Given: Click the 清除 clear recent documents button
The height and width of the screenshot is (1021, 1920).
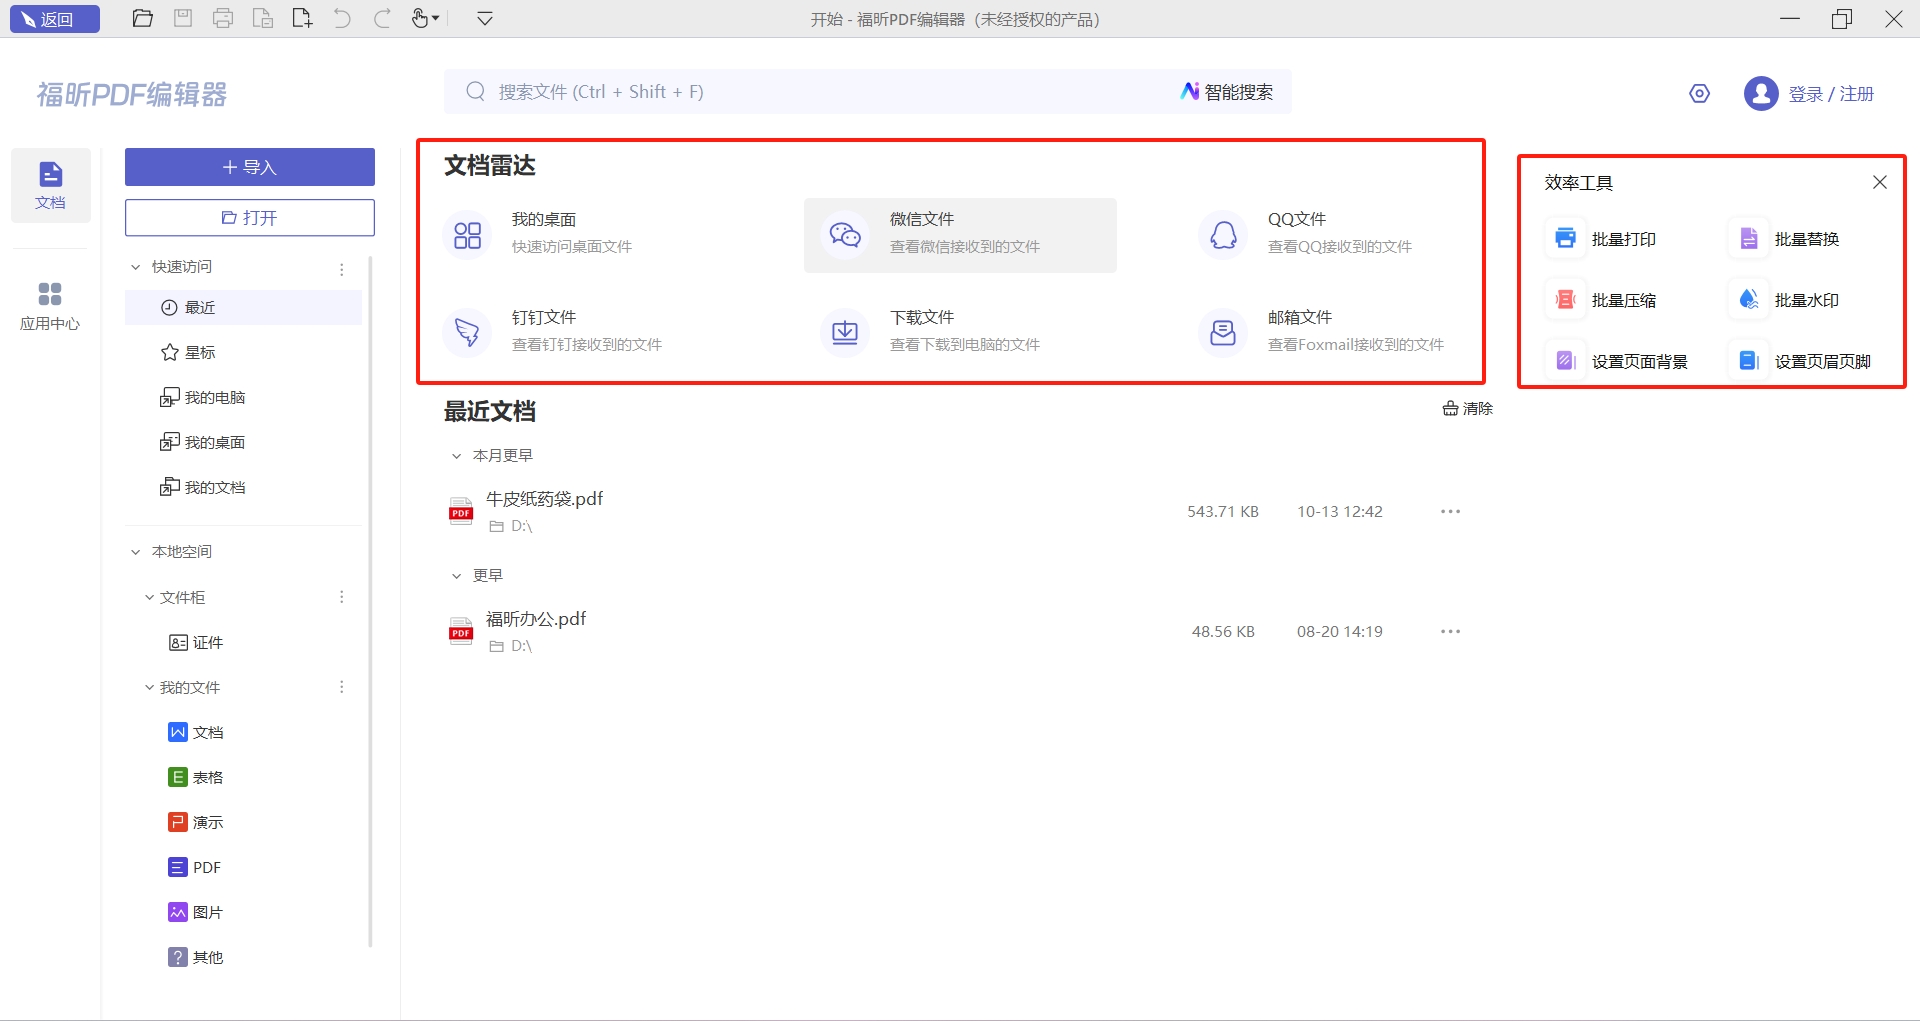Looking at the screenshot, I should 1467,409.
